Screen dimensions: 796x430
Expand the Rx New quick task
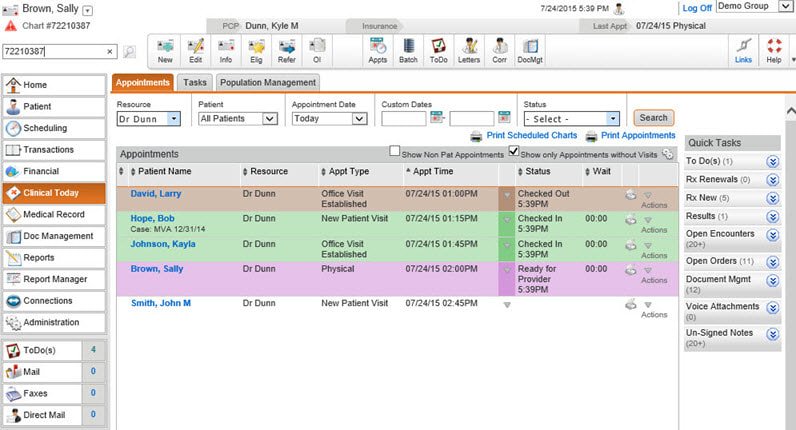[x=773, y=198]
